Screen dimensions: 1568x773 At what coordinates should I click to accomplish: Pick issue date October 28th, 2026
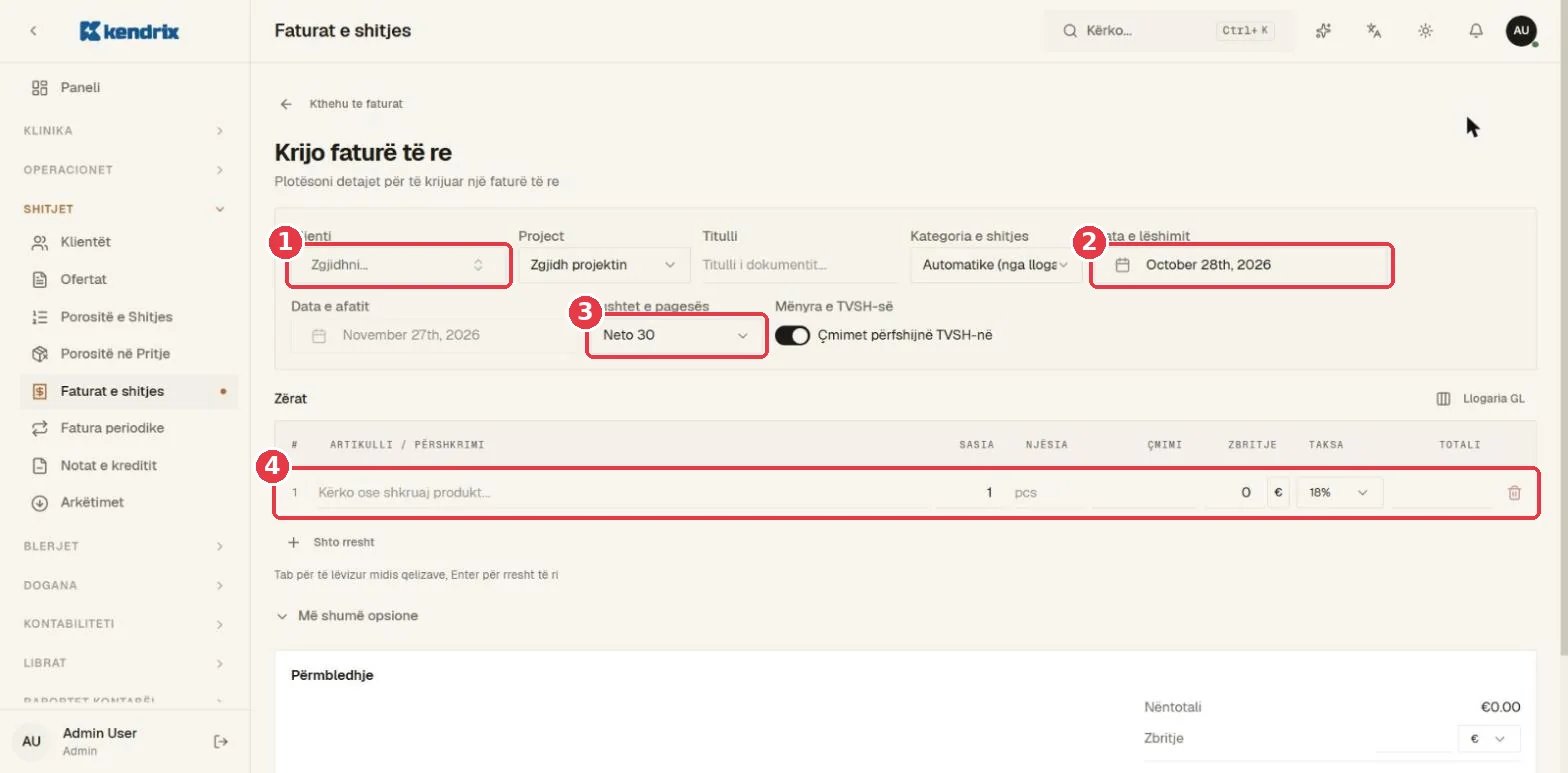1240,265
